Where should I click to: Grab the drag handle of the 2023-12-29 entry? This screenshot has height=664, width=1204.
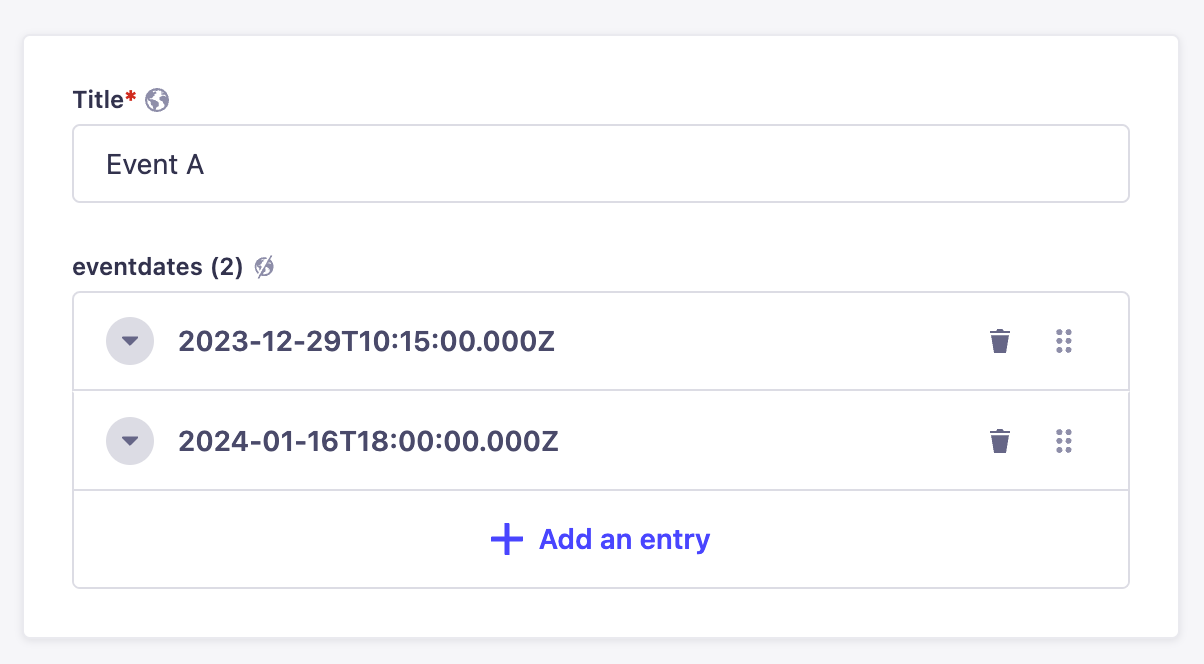coord(1064,341)
